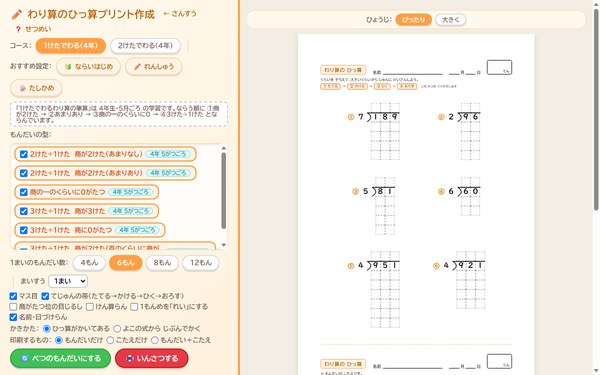Apply the ならいはじめ preset
The image size is (600, 375).
pos(89,67)
